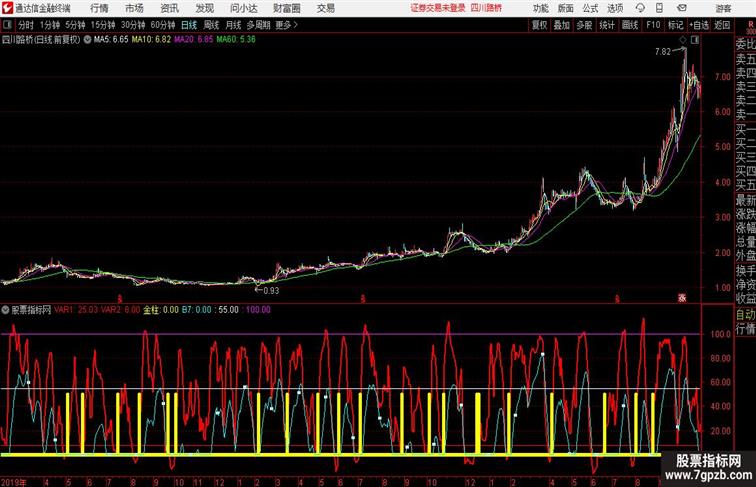Screen dimensions: 756x487
Task: Switch to 月线 monthly period
Action: point(233,25)
